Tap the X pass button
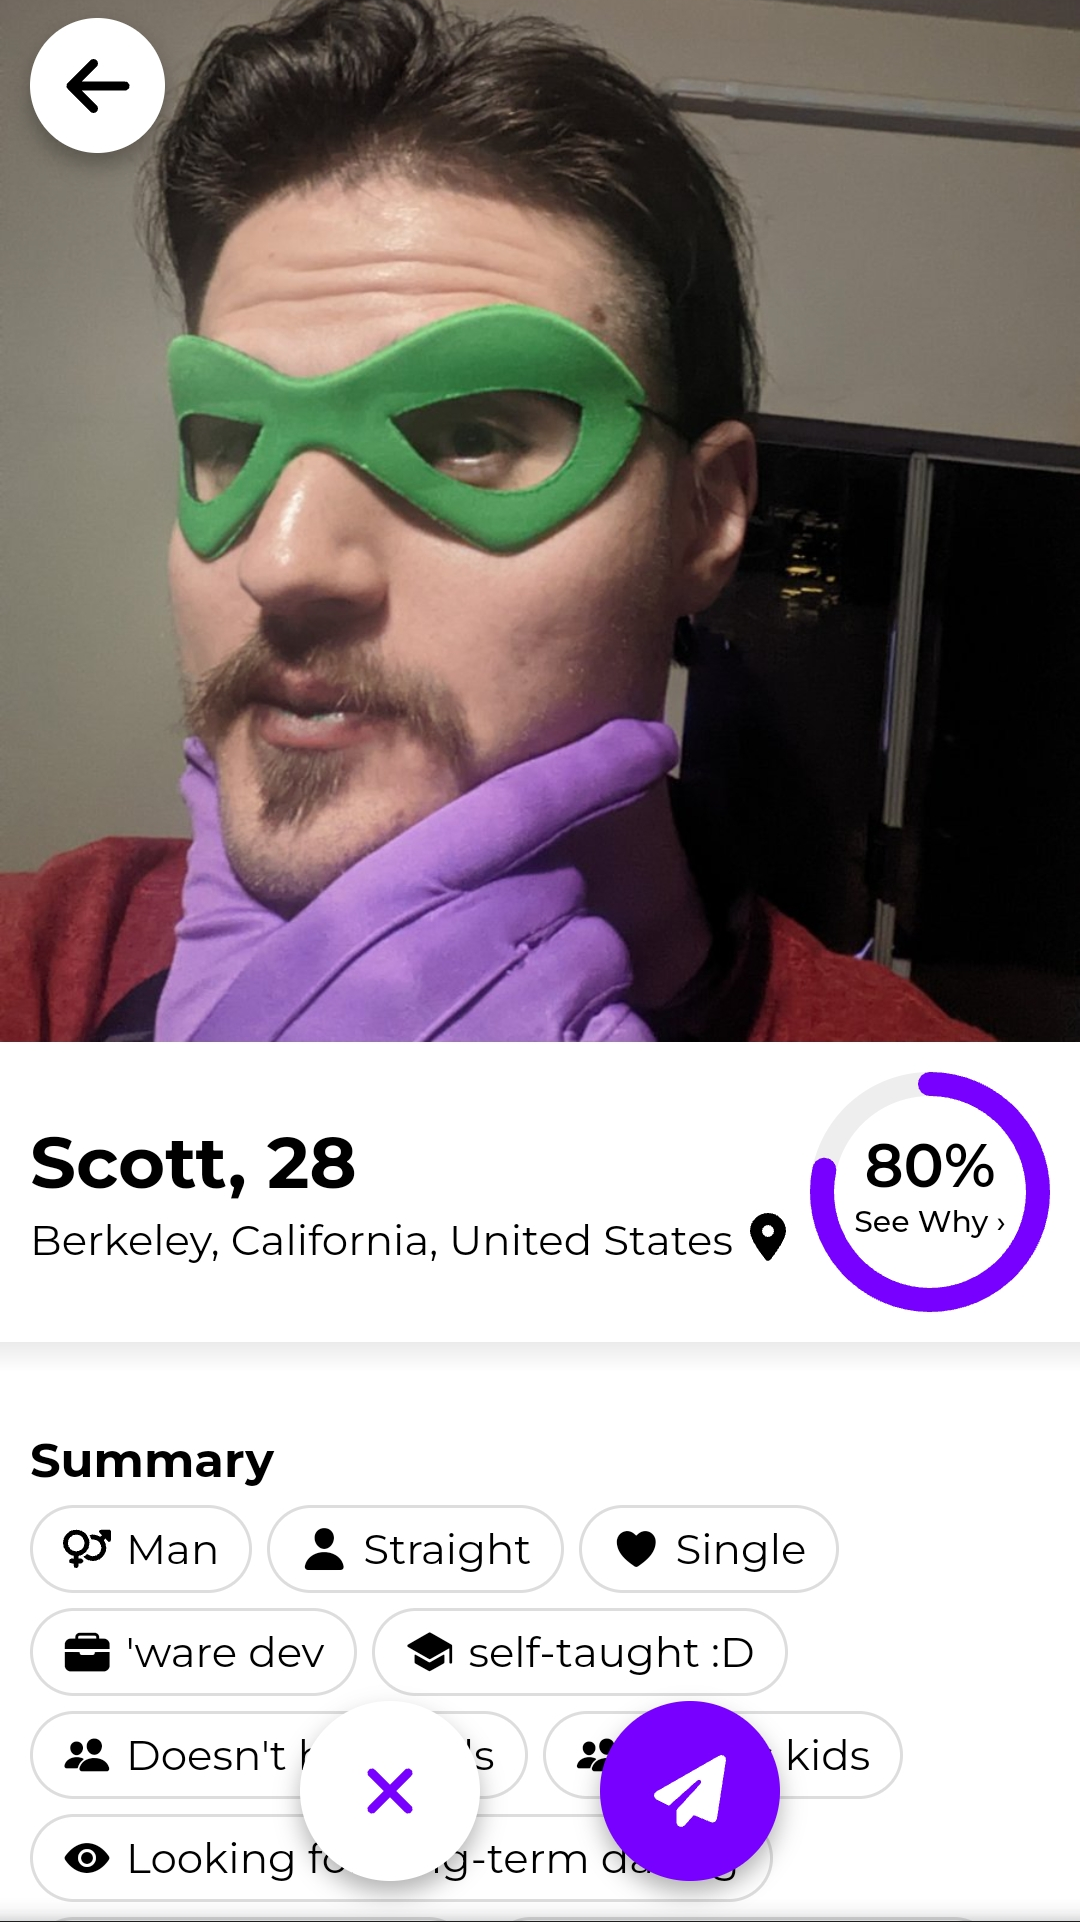The height and width of the screenshot is (1922, 1080). click(390, 1790)
